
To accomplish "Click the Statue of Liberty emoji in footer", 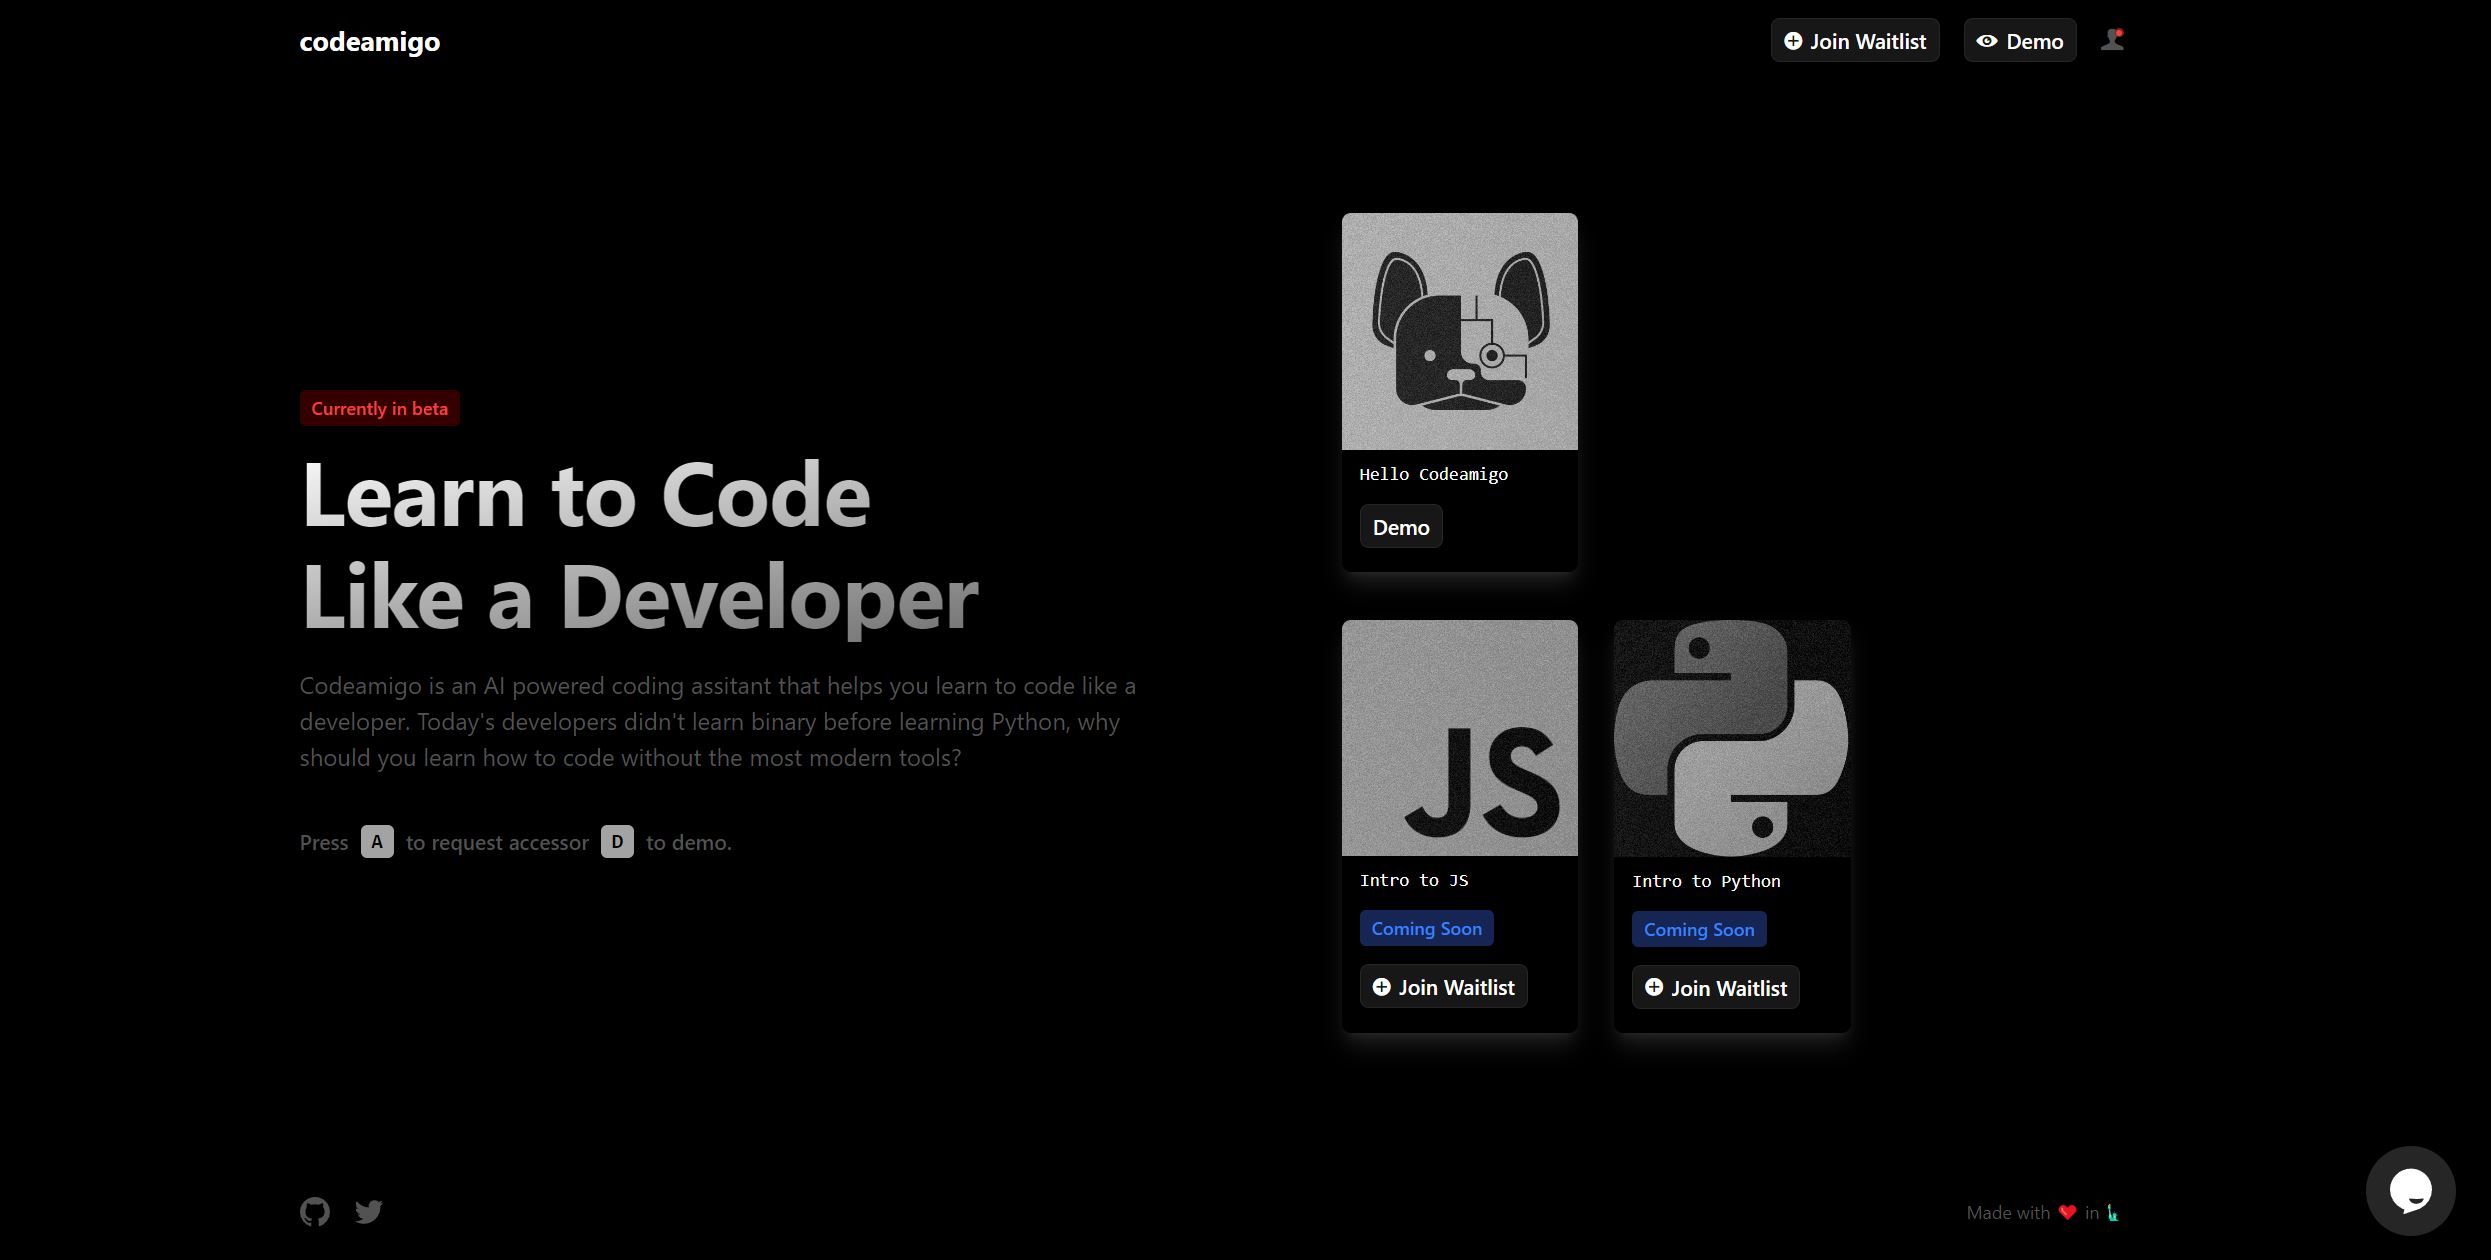I will pyautogui.click(x=2110, y=1213).
